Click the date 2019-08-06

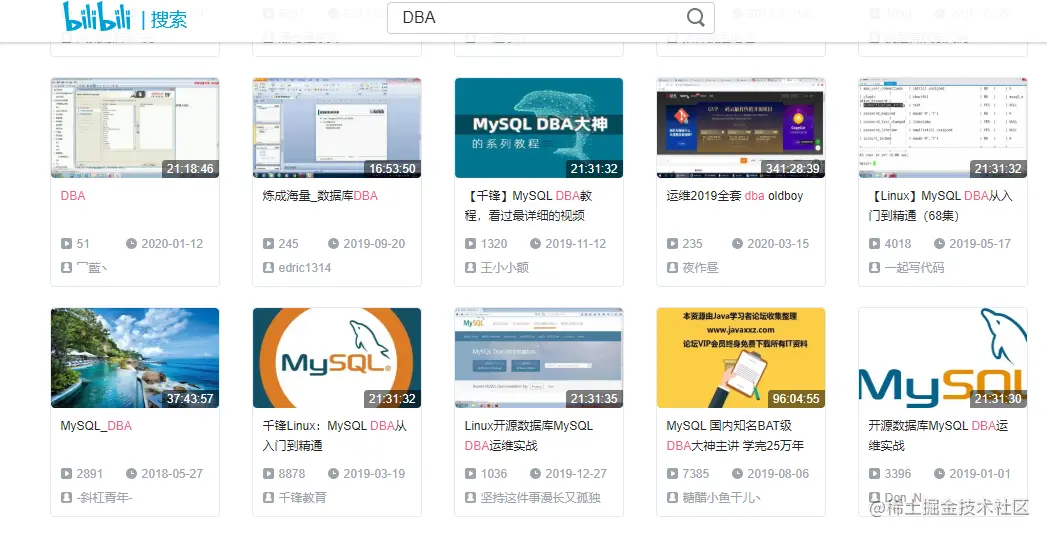coord(778,474)
